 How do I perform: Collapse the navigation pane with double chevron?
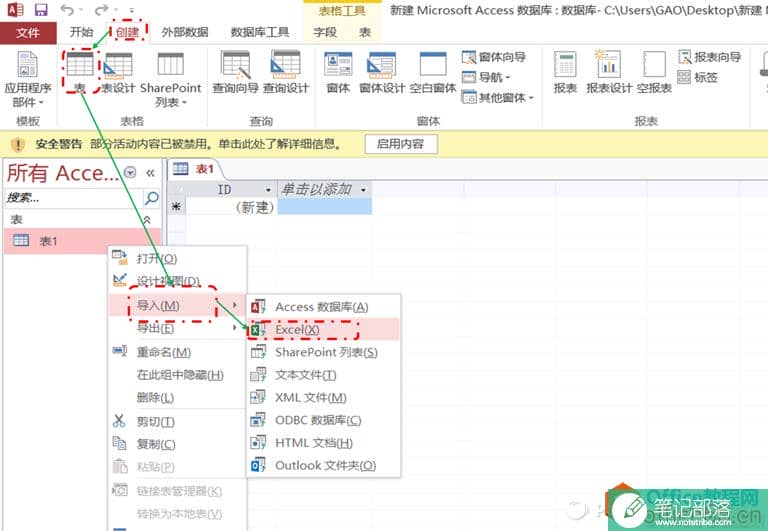150,173
